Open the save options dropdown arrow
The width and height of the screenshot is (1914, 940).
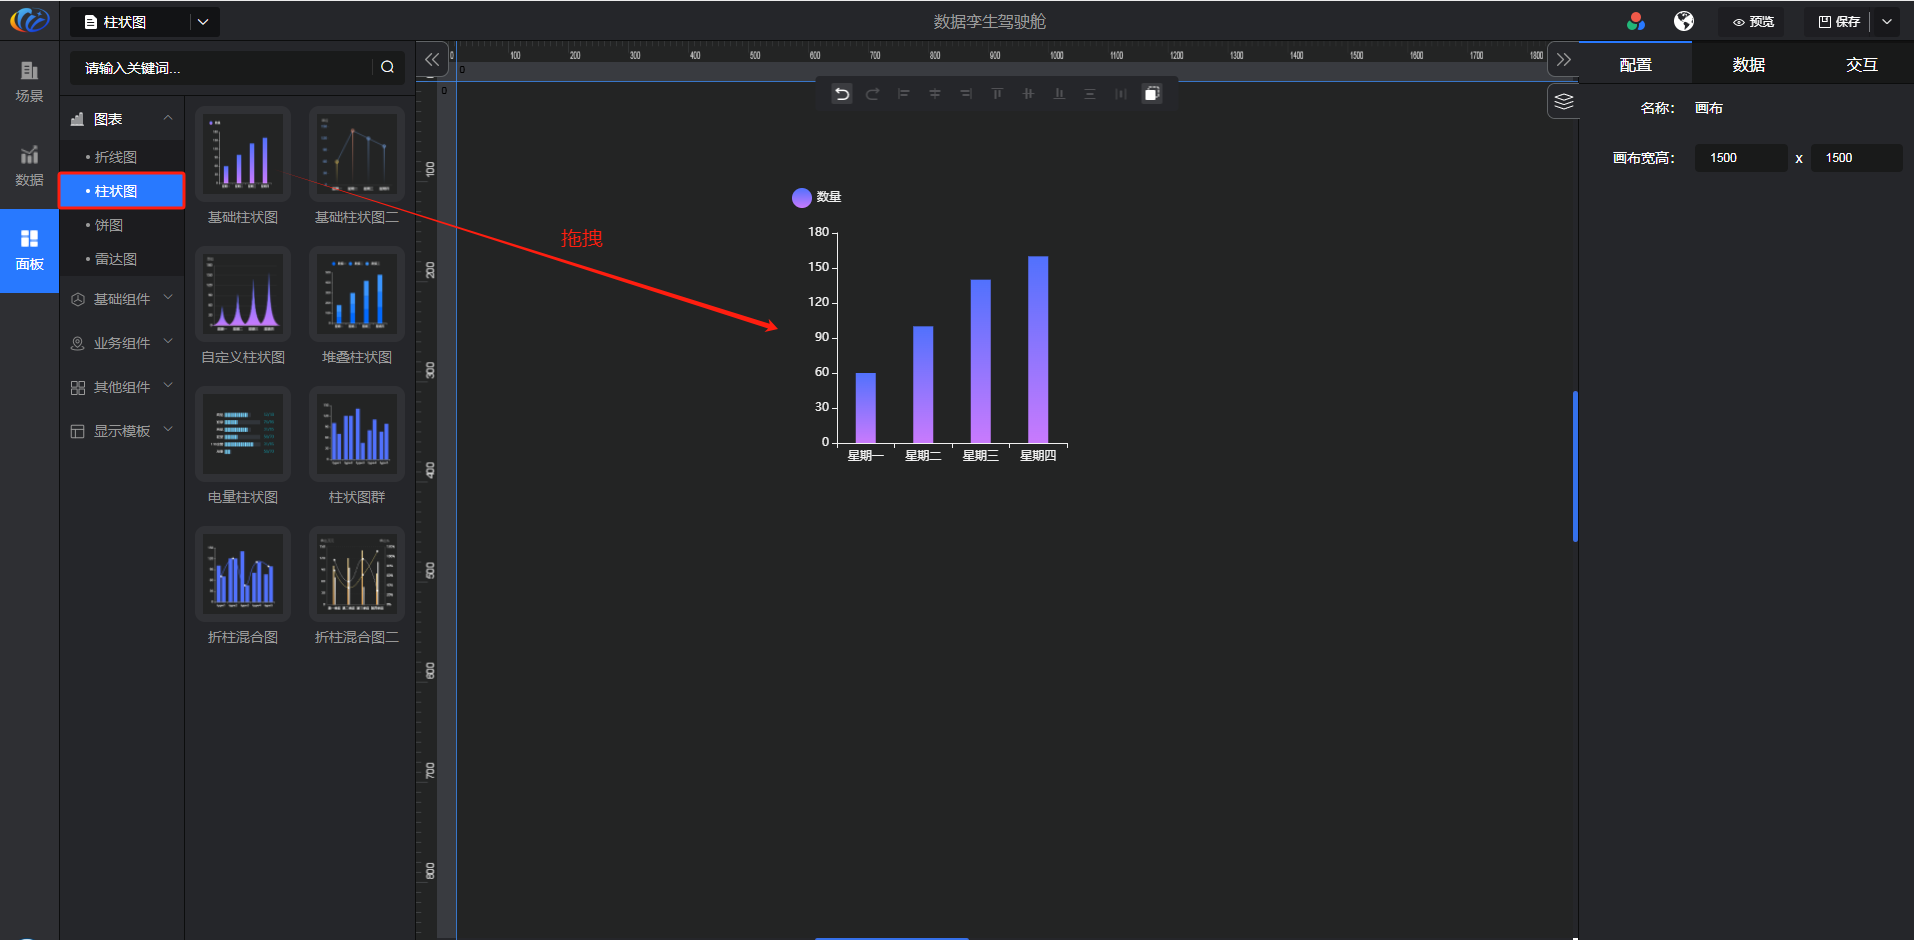coord(1887,21)
